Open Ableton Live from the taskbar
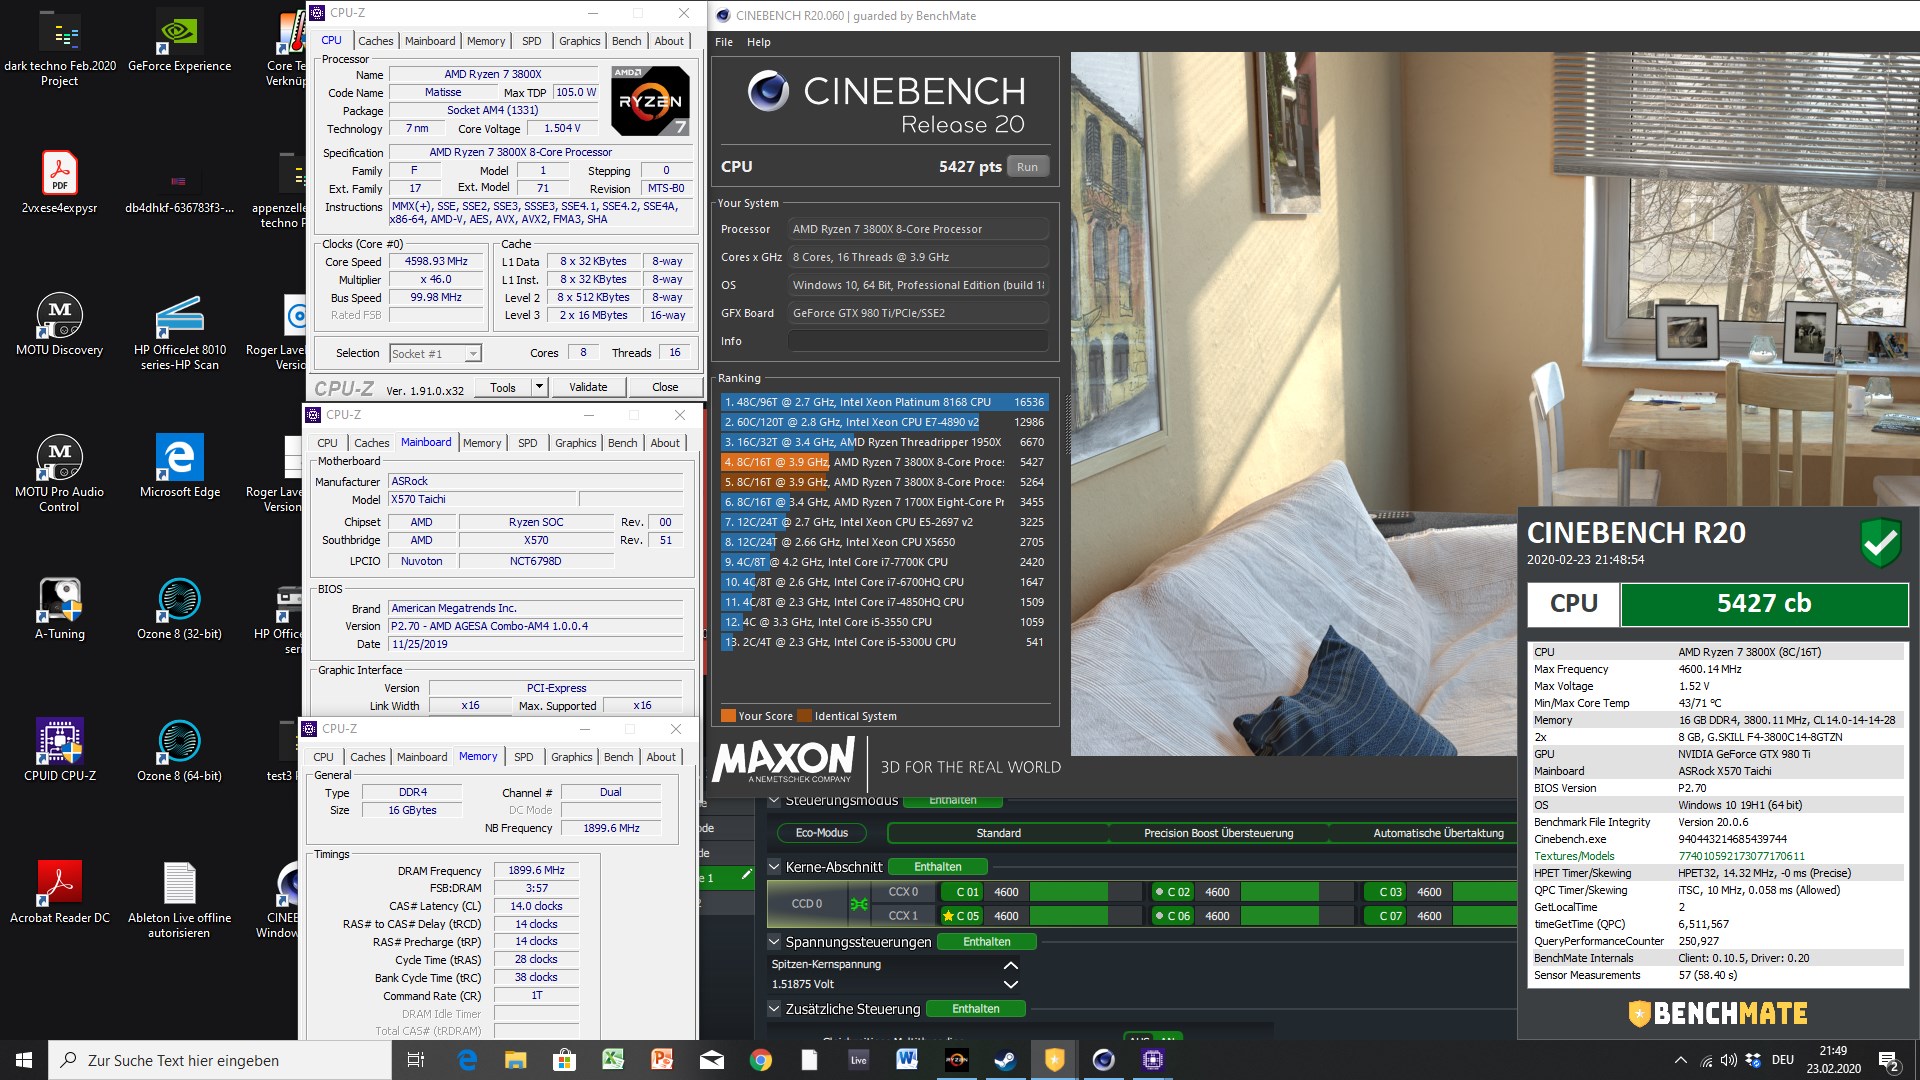The height and width of the screenshot is (1080, 1920). [858, 1060]
